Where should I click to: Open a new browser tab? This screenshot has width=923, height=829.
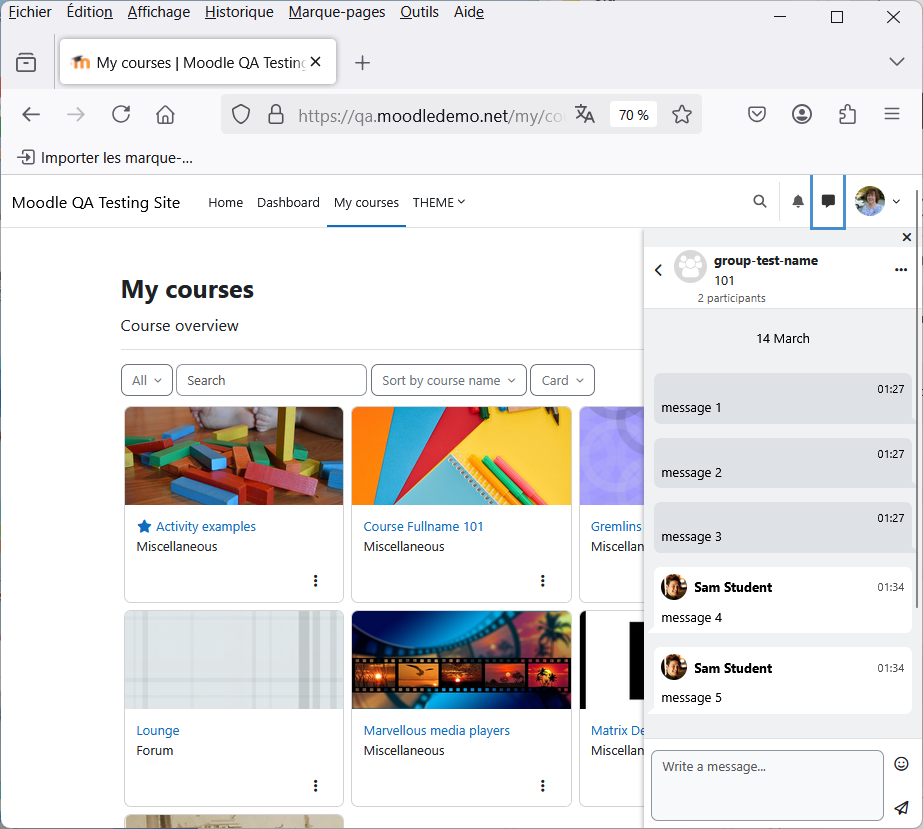(363, 62)
